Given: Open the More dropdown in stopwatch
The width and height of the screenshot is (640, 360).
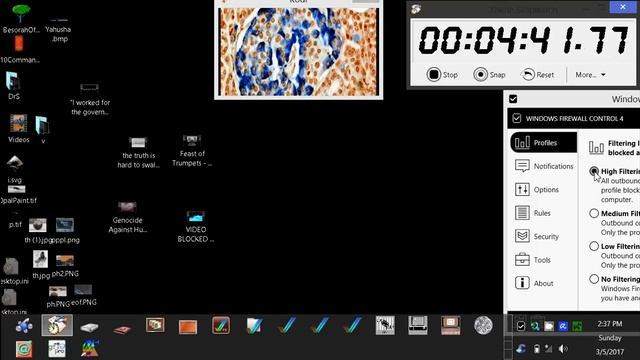Looking at the screenshot, I should pyautogui.click(x=590, y=75).
